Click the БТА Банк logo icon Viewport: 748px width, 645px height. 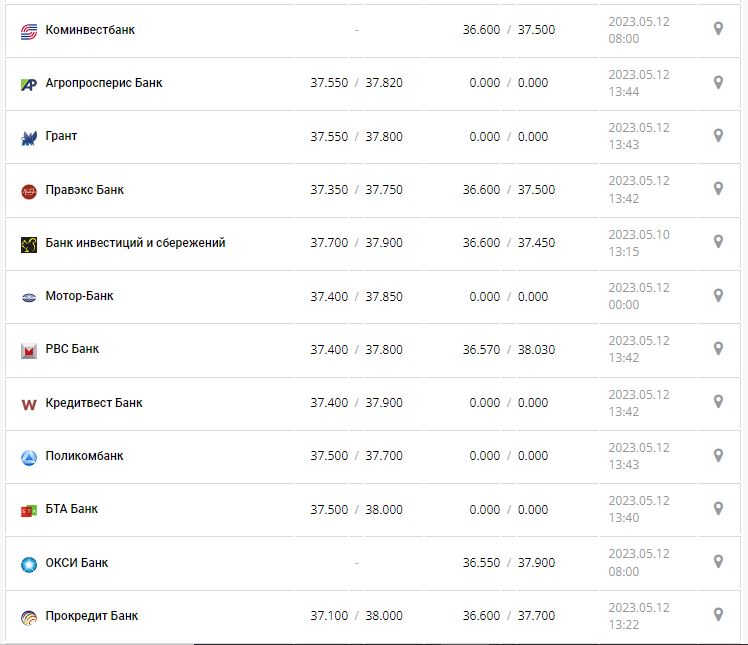[28, 510]
